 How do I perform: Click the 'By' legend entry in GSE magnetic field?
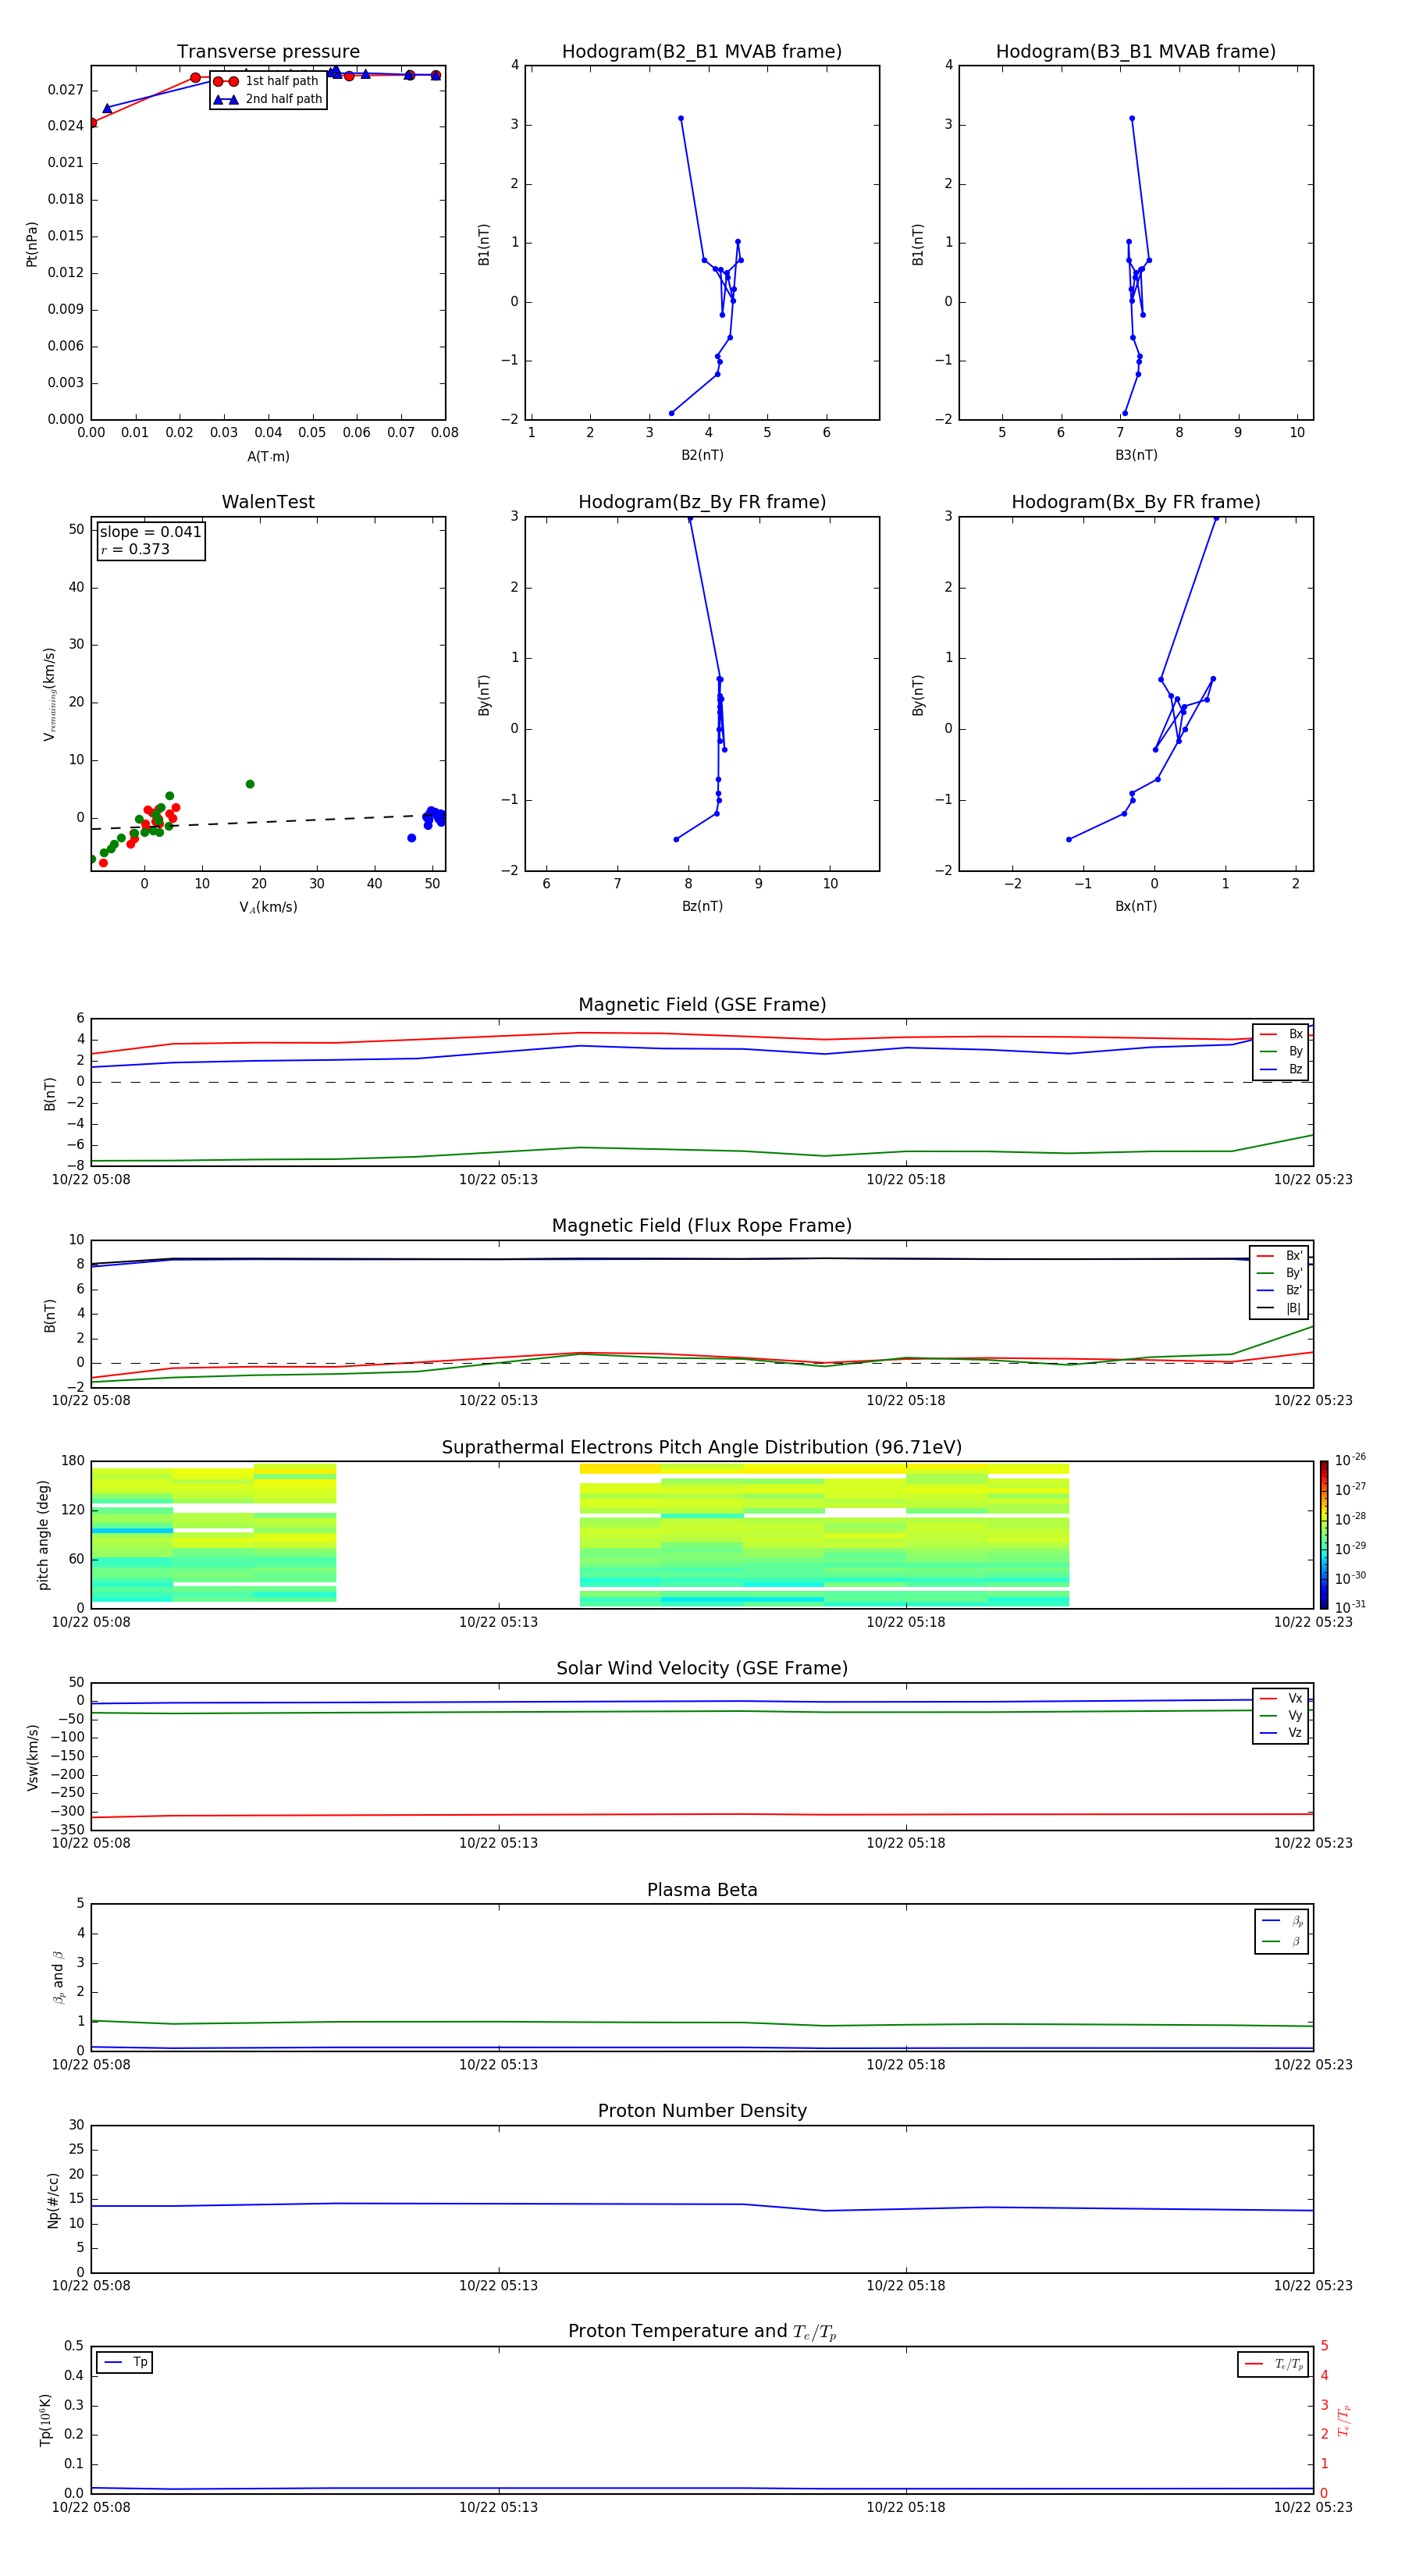[1281, 1051]
